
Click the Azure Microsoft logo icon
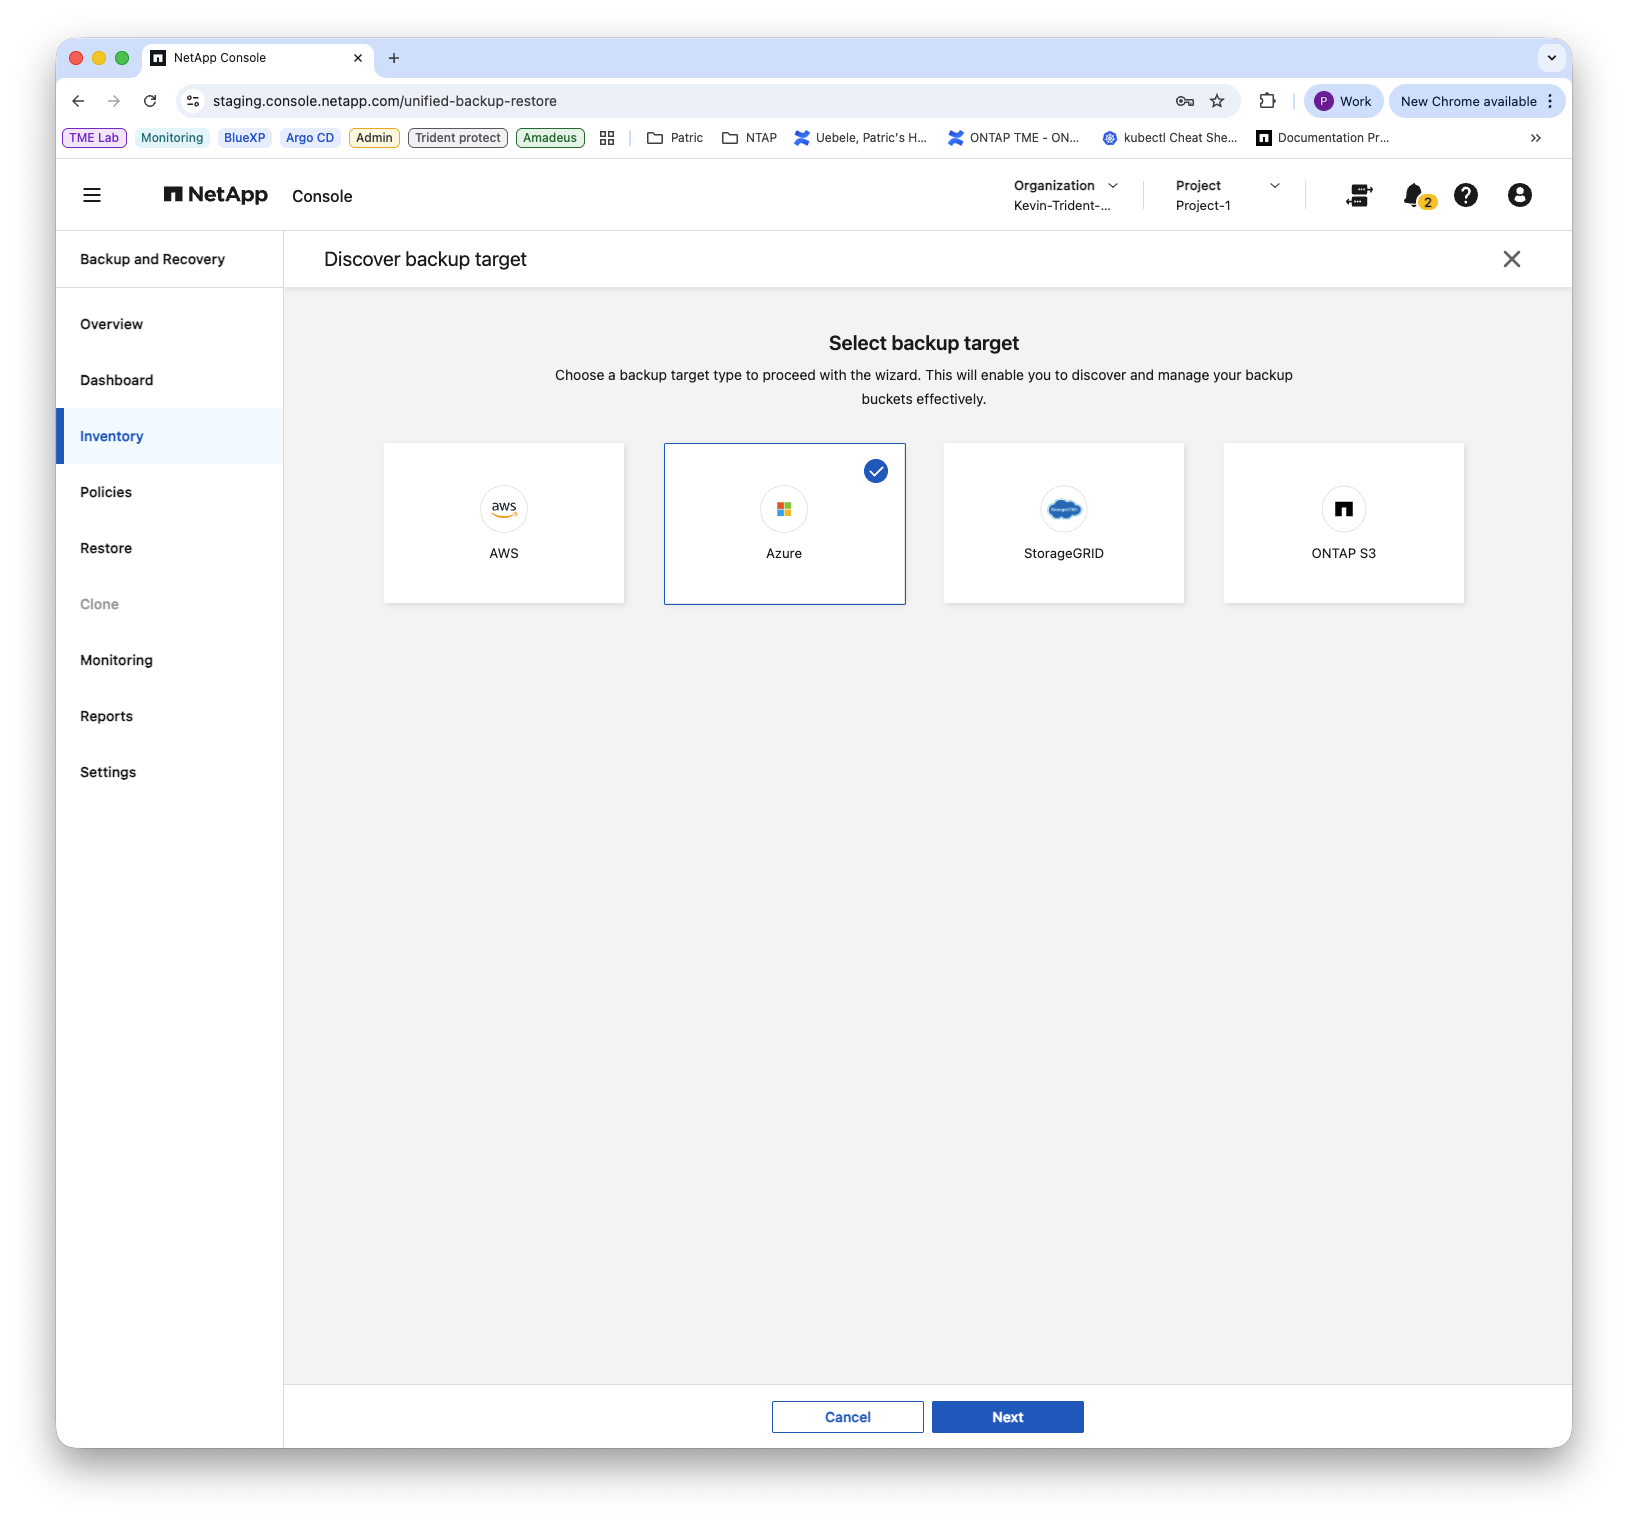(x=784, y=509)
